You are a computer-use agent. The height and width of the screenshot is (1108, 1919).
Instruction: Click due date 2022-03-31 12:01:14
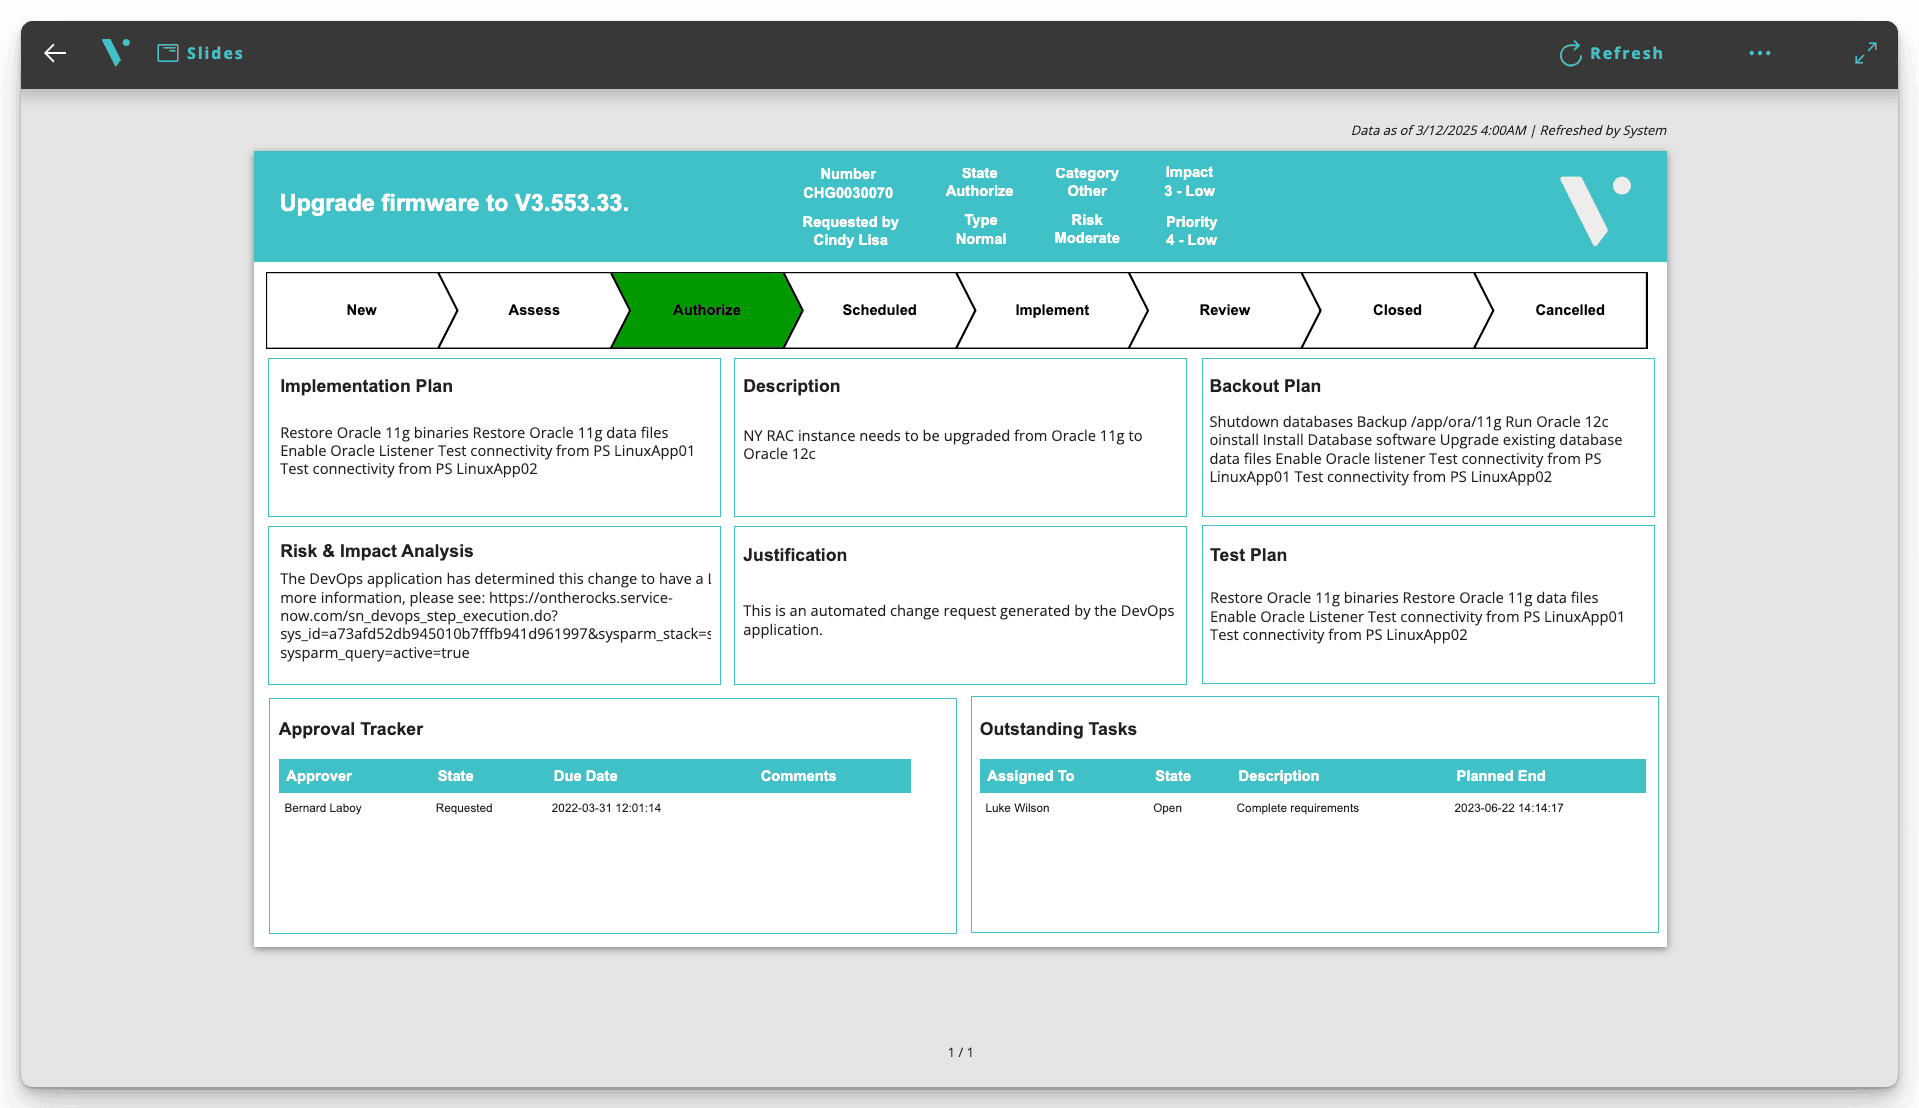coord(606,808)
